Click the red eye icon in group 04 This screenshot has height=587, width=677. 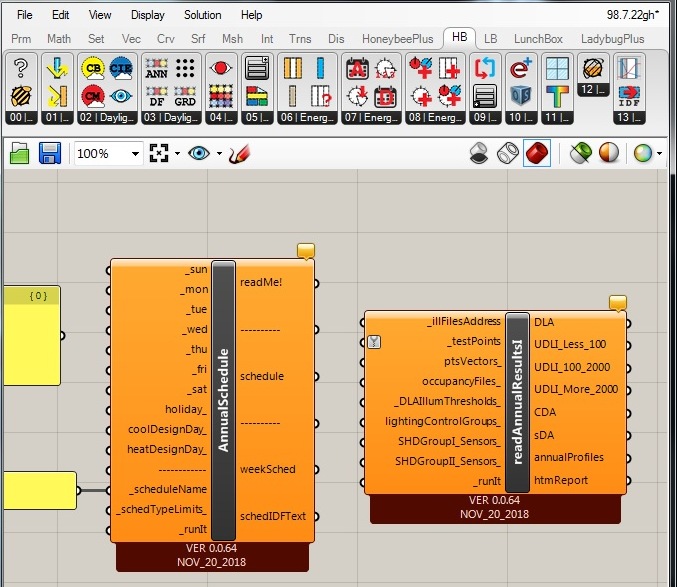point(221,68)
